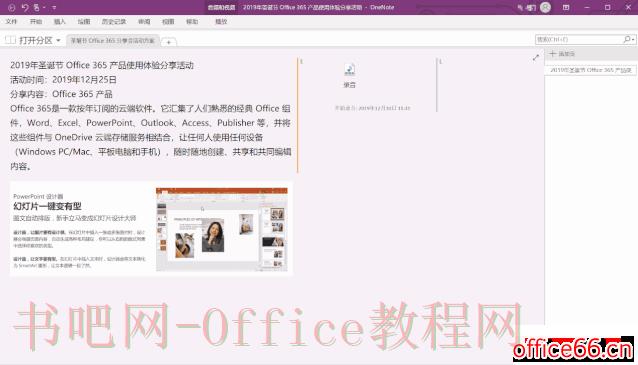Image resolution: width=638 pixels, height=365 pixels.
Task: Open the ribbon display options icon
Action: (566, 7)
